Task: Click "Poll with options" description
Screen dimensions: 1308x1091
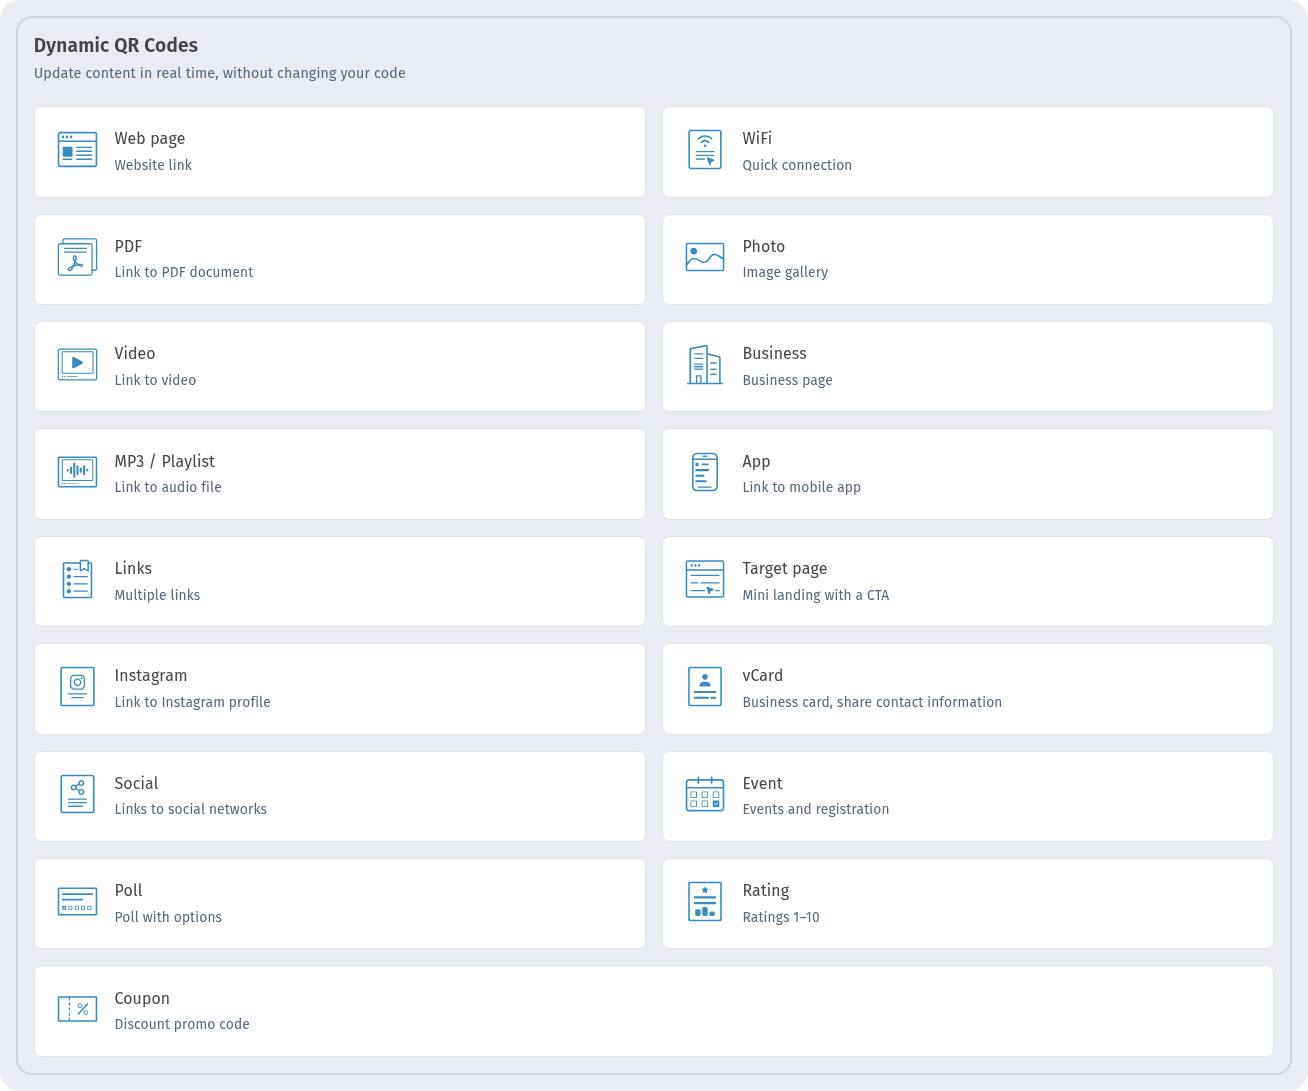Action: [x=168, y=917]
